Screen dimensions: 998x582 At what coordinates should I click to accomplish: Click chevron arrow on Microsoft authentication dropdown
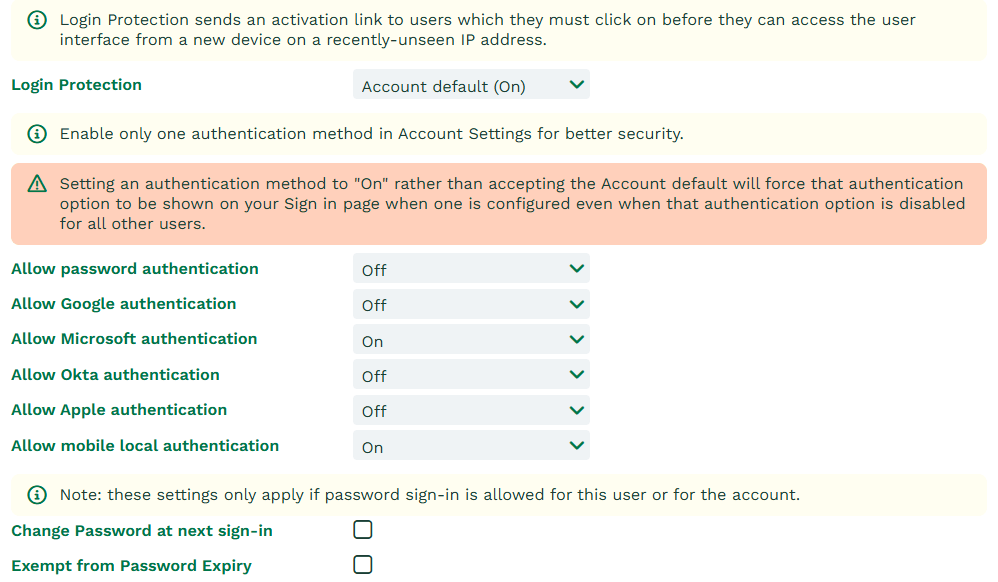pos(576,340)
